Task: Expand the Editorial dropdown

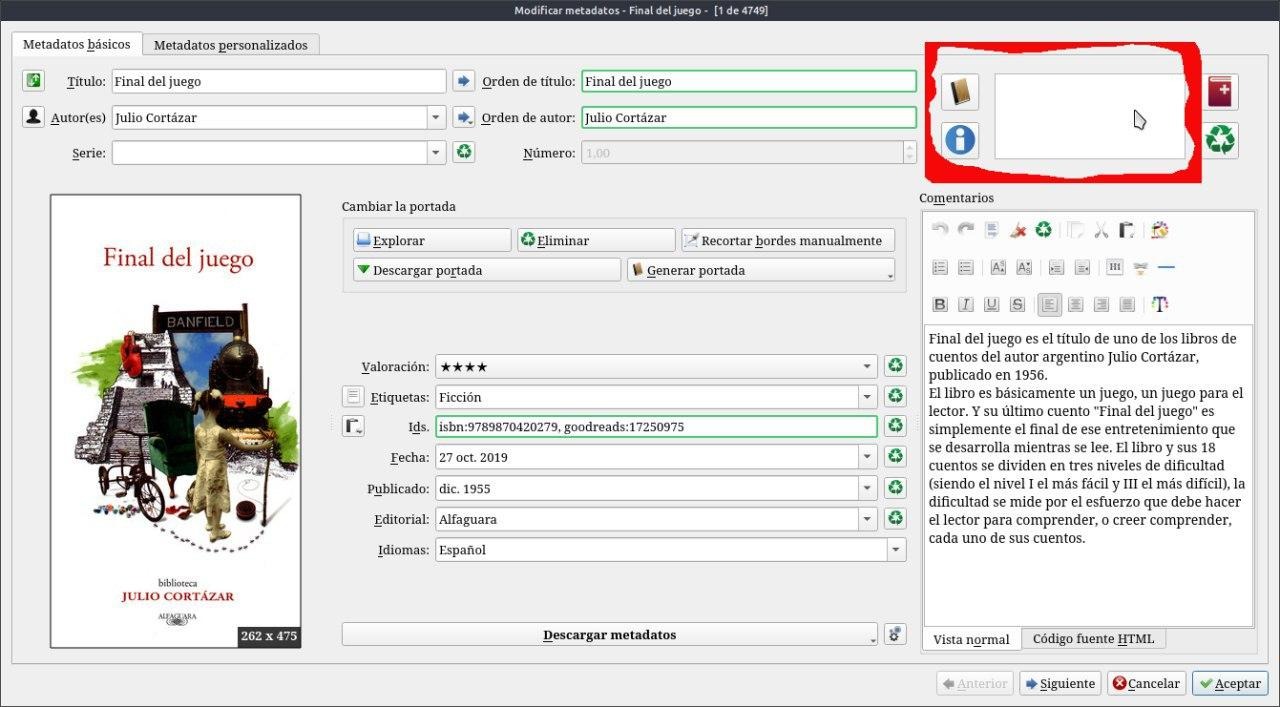Action: [x=867, y=519]
